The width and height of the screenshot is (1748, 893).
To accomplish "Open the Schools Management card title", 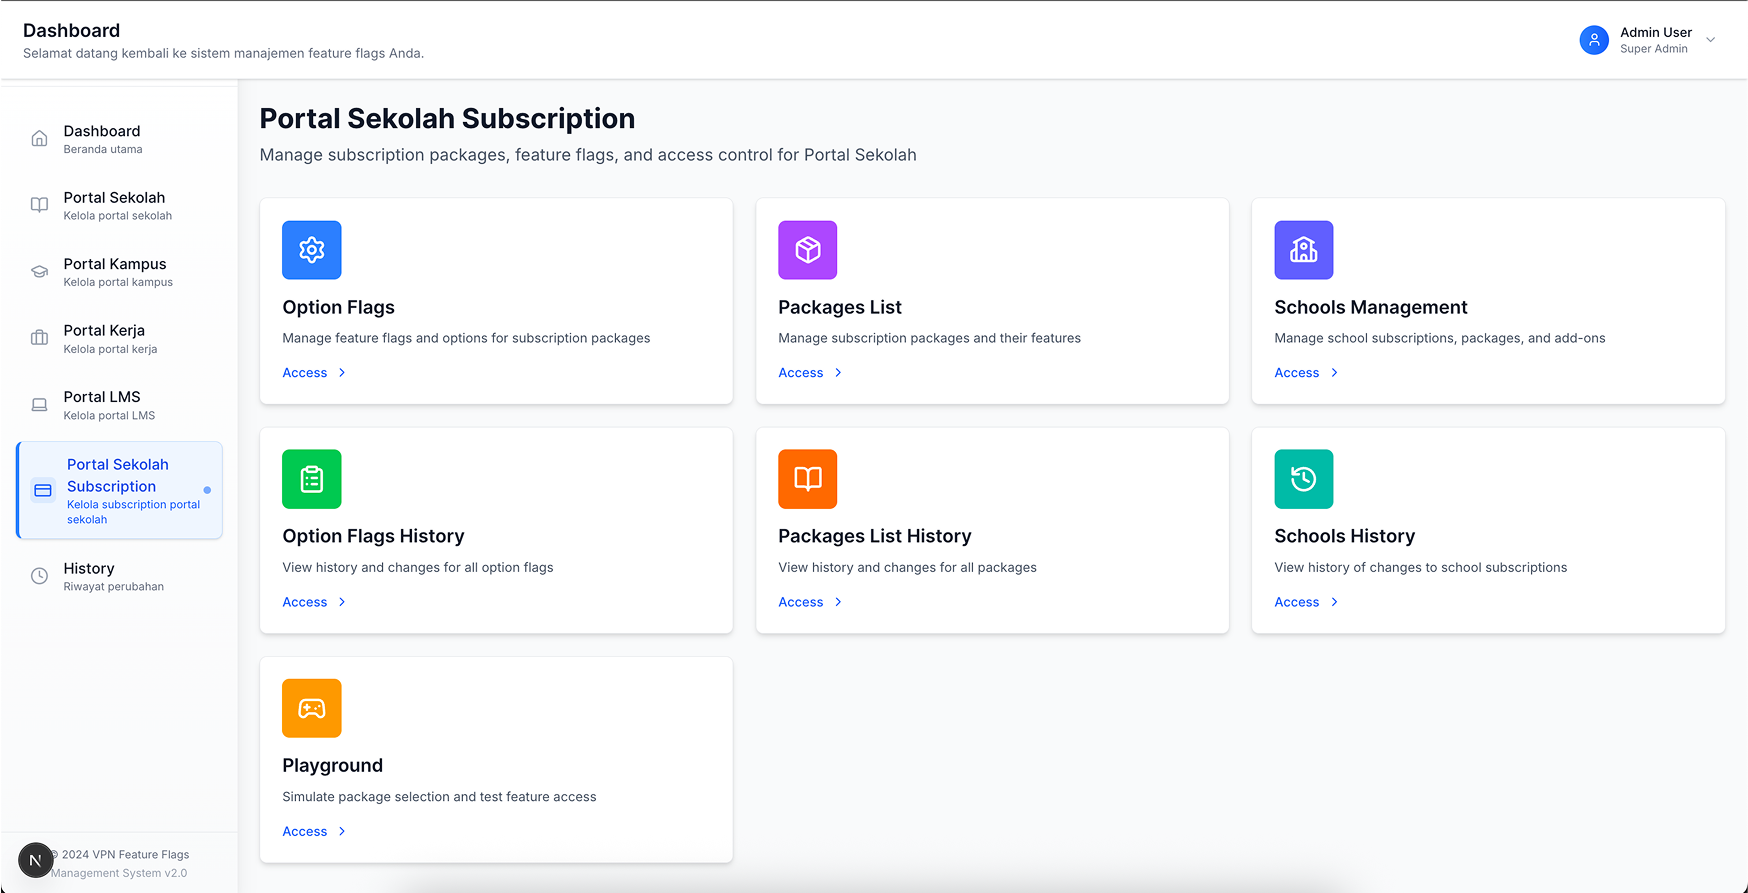I will click(x=1371, y=307).
